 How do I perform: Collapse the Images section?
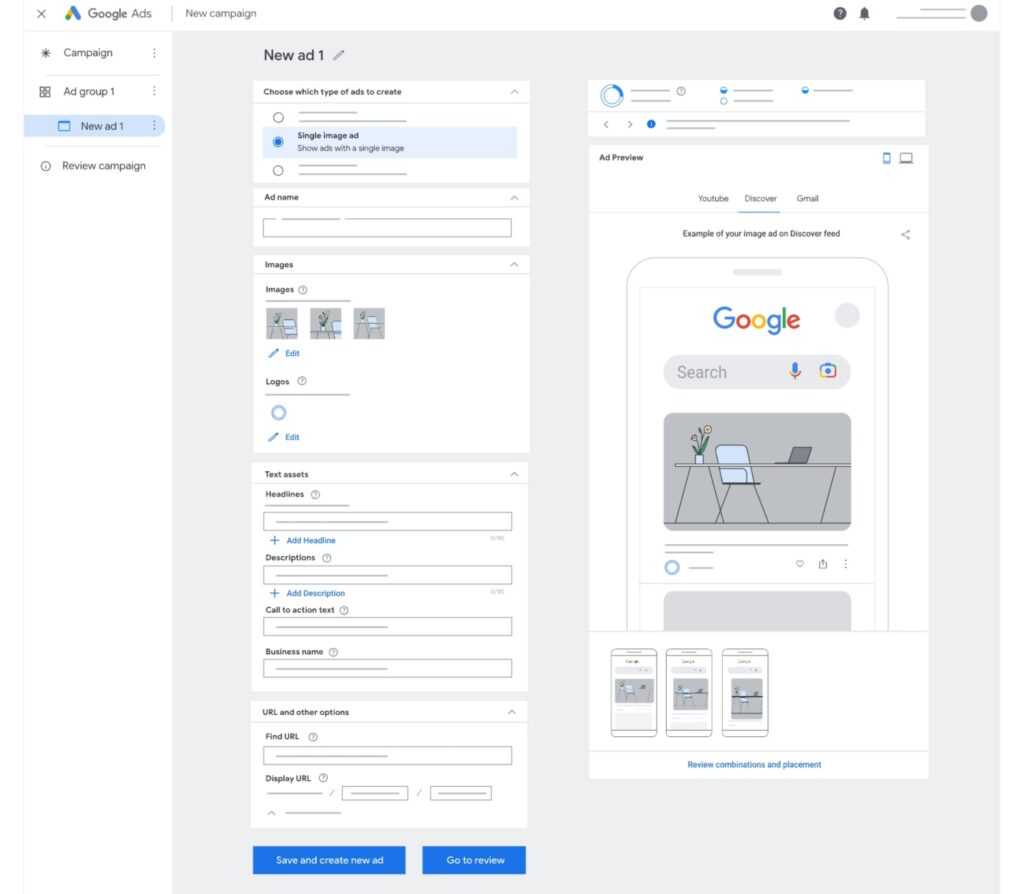pyautogui.click(x=514, y=265)
